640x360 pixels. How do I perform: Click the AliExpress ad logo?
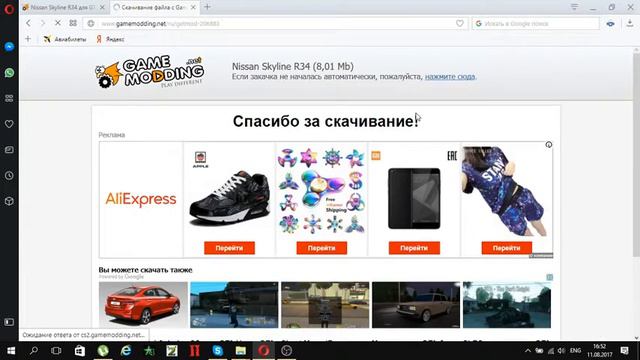tap(141, 199)
